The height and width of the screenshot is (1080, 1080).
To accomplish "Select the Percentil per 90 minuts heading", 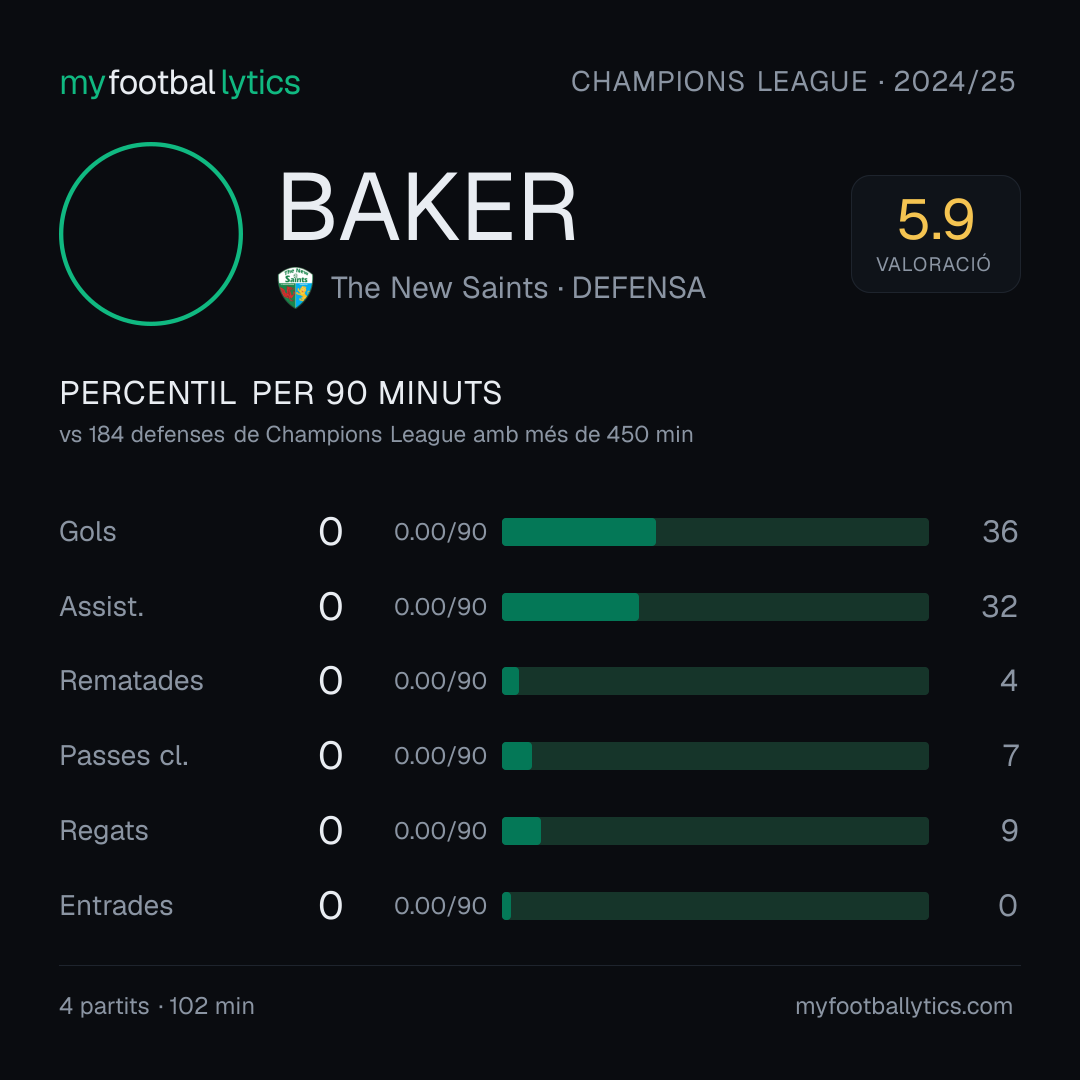I will pyautogui.click(x=281, y=393).
